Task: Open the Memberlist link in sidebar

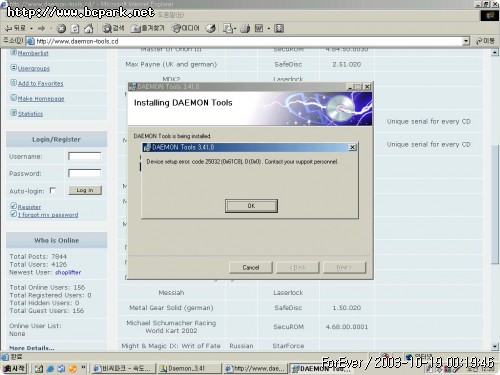Action: [33, 53]
